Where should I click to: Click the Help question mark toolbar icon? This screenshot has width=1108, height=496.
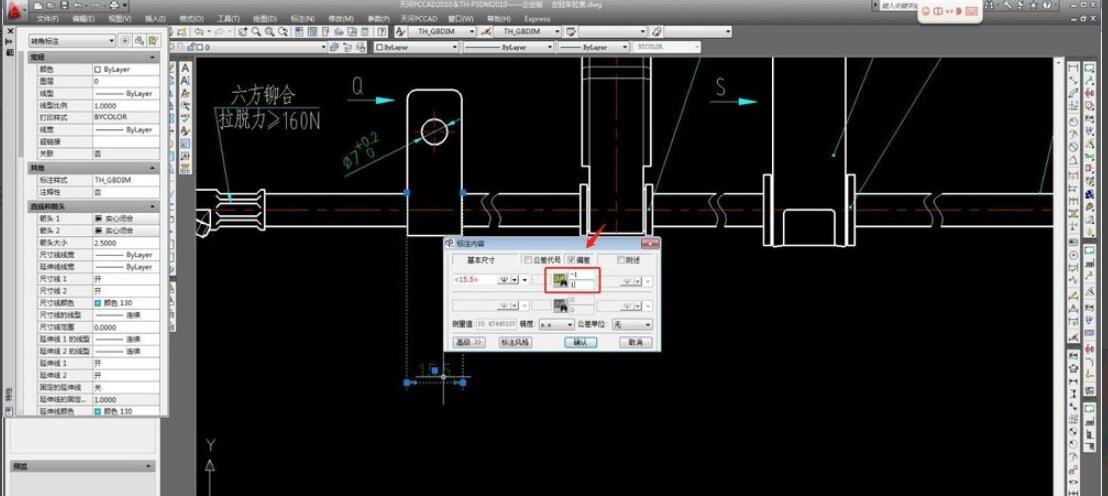pos(382,32)
